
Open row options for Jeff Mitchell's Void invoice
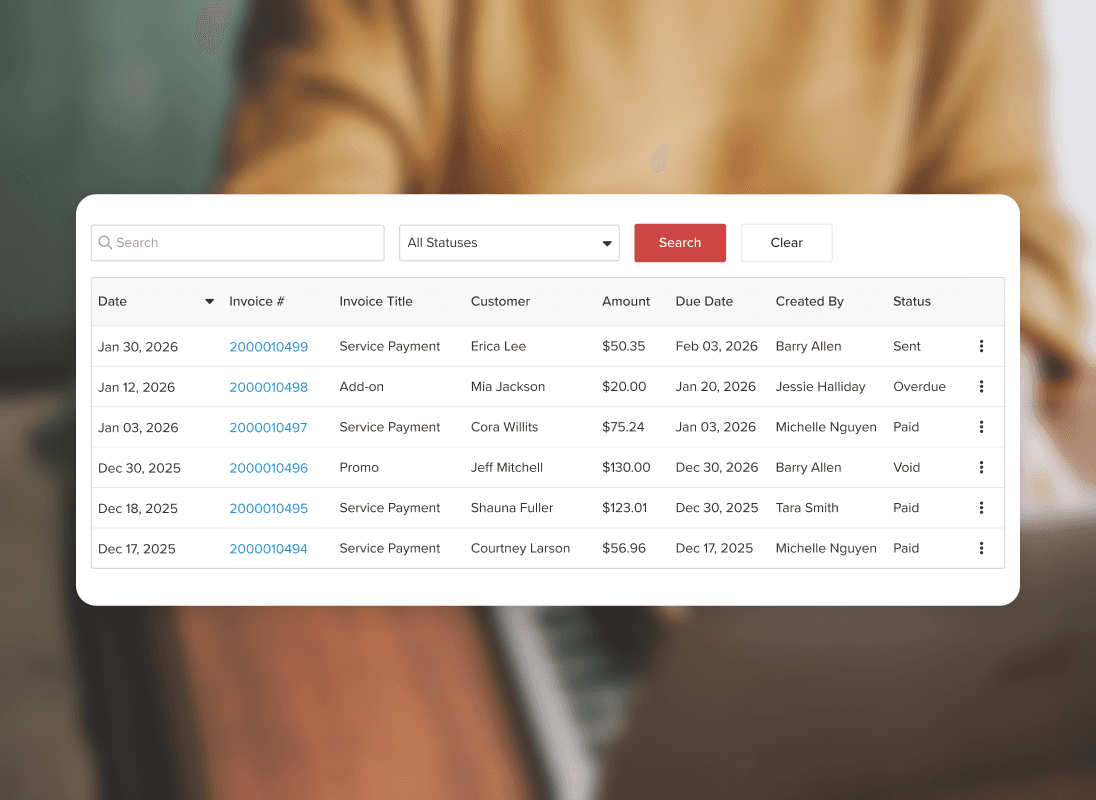tap(981, 467)
